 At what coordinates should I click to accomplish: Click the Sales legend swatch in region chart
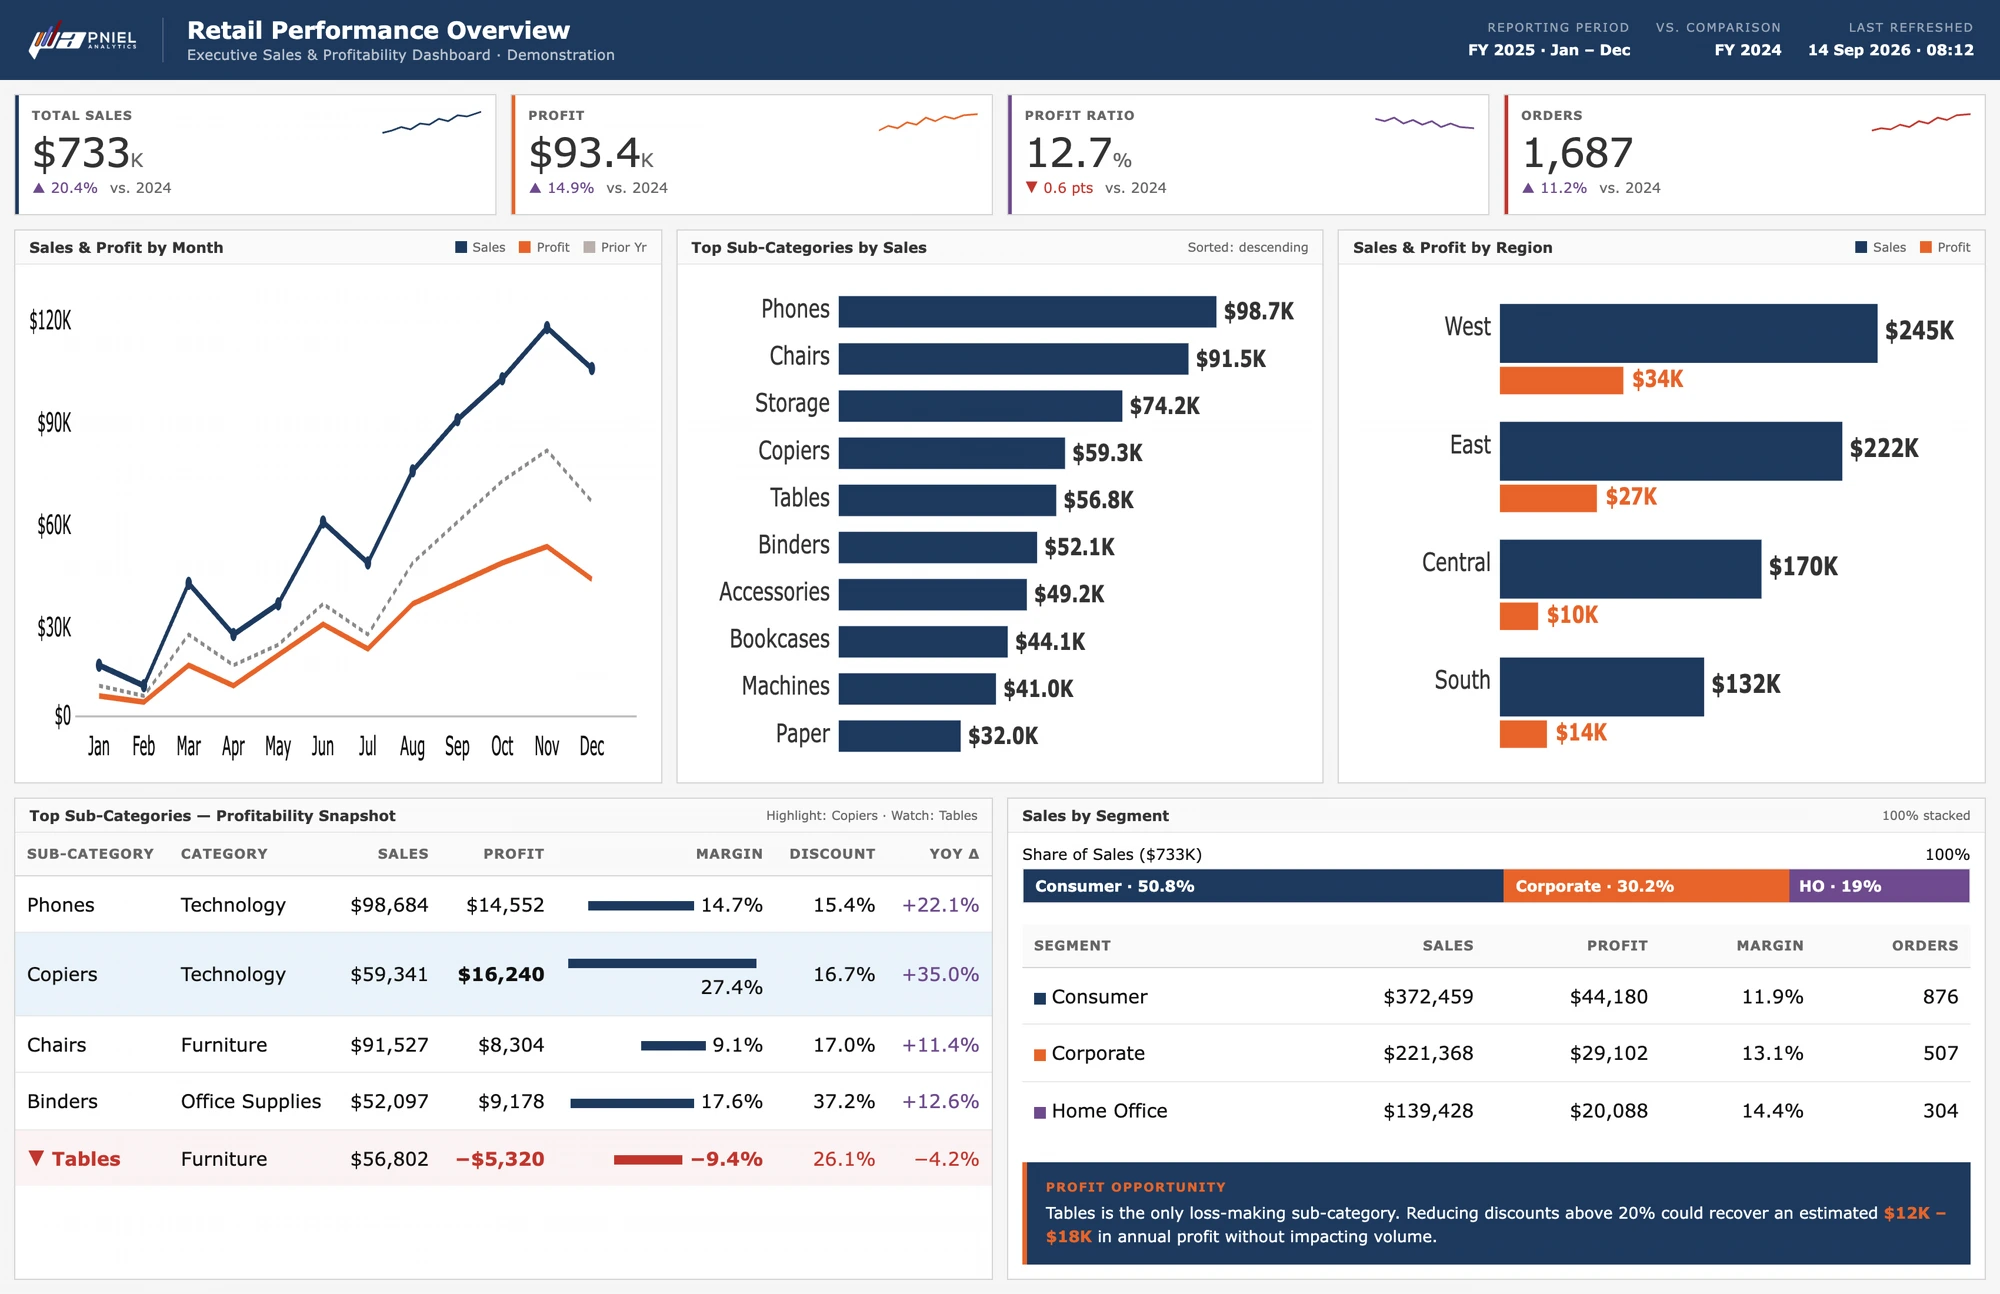[x=1861, y=247]
